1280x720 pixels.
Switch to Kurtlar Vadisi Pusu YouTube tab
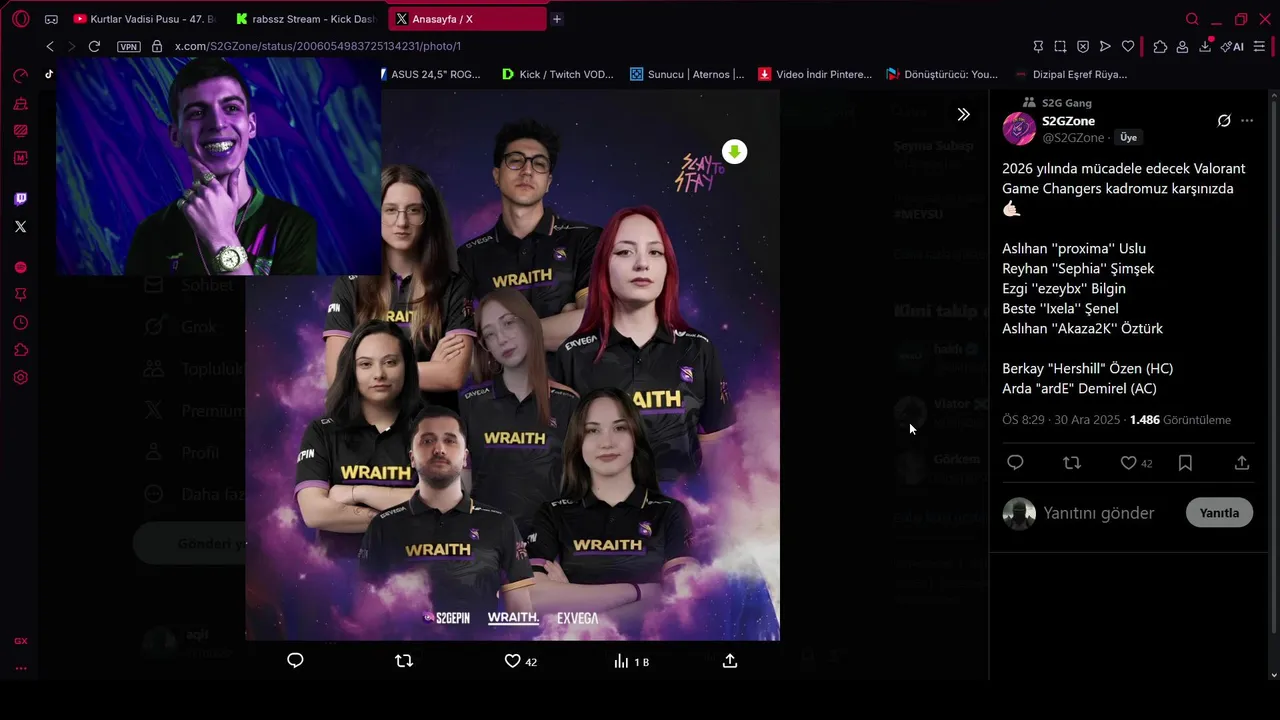coord(144,19)
